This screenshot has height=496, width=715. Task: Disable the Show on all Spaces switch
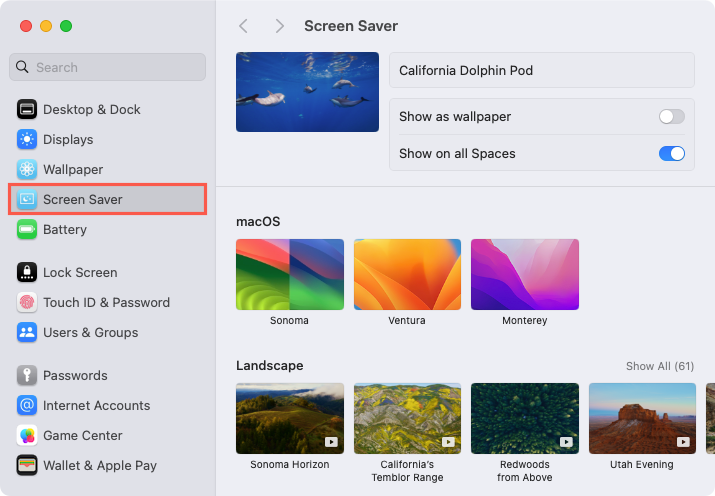coord(672,154)
